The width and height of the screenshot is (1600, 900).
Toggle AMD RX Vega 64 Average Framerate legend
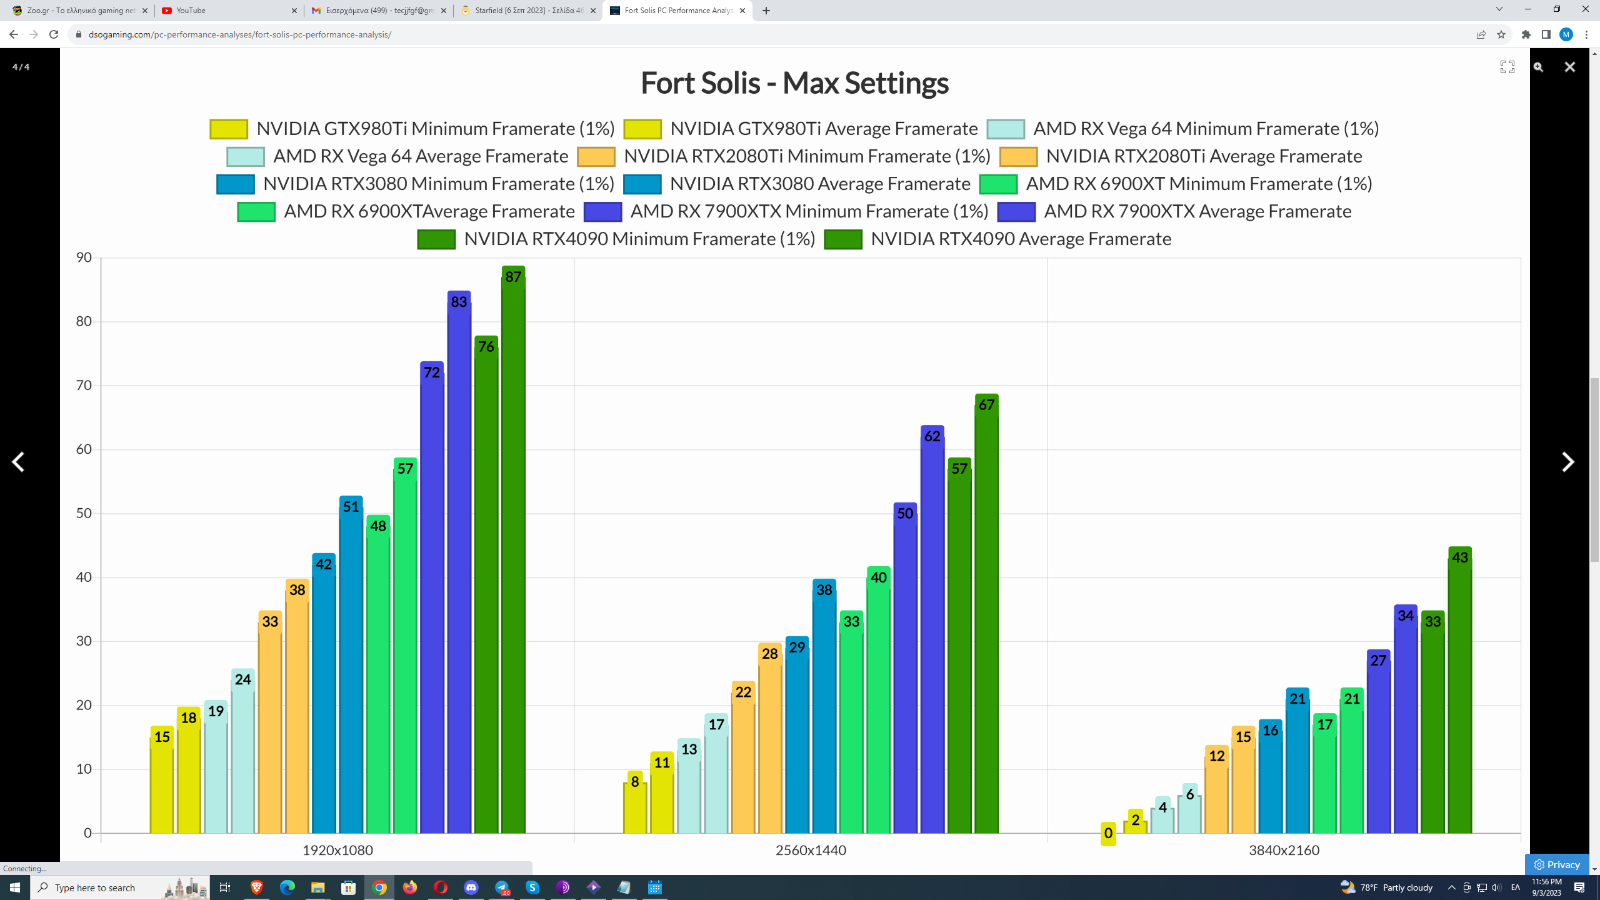(x=397, y=156)
